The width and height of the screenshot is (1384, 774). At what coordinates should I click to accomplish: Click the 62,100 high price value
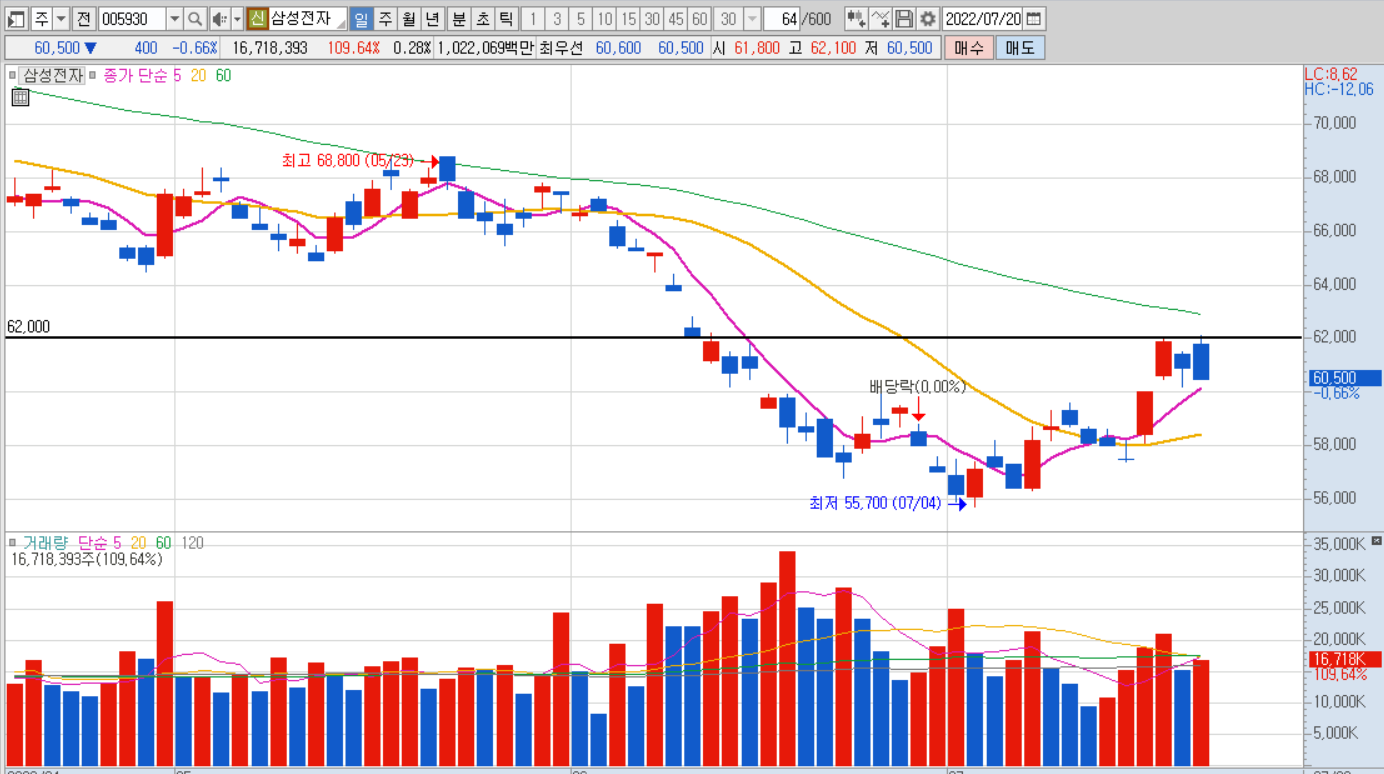[833, 48]
